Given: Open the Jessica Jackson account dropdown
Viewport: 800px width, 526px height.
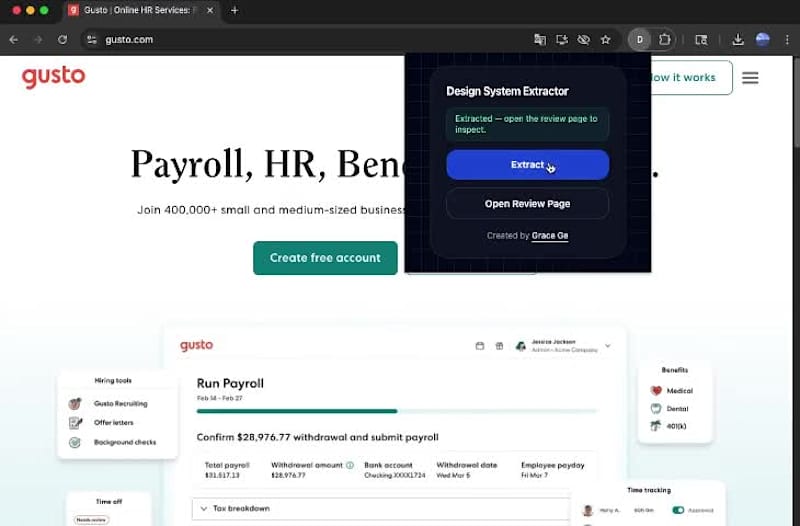Looking at the screenshot, I should click(x=608, y=346).
